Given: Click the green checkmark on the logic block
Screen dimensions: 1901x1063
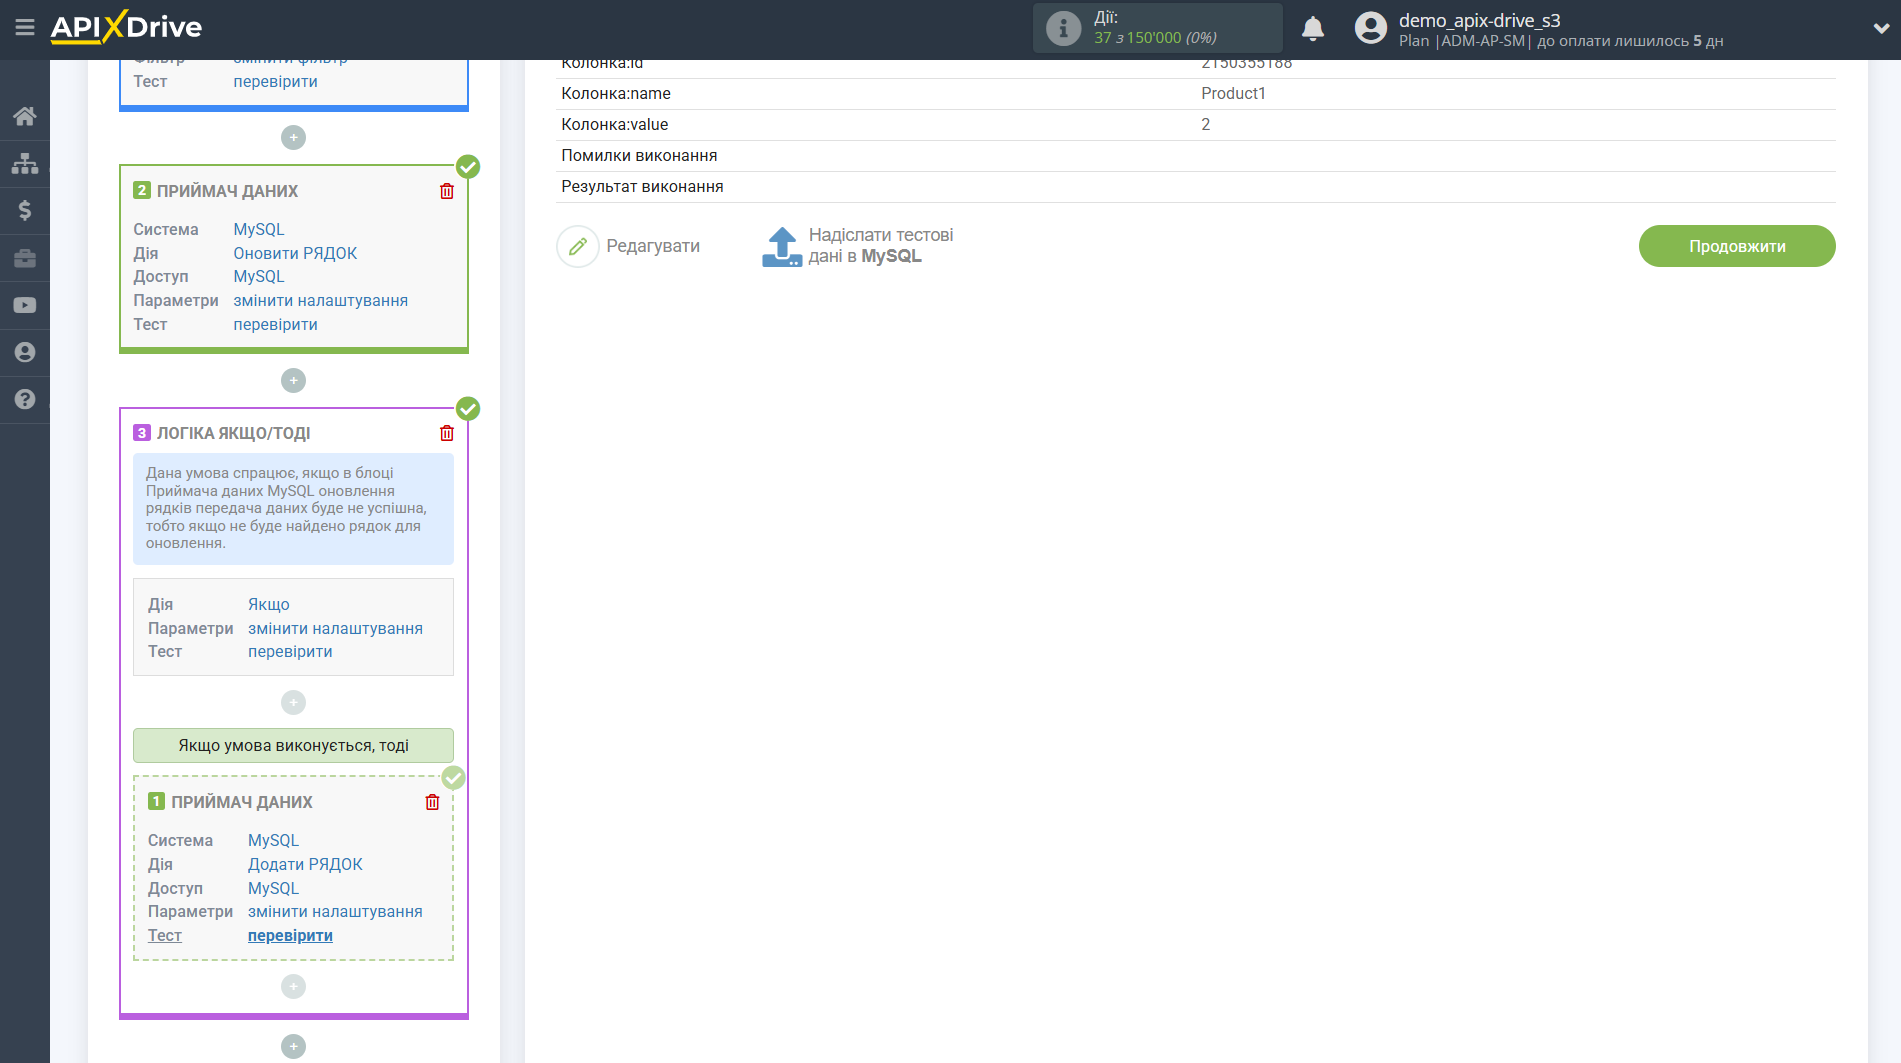Looking at the screenshot, I should [468, 408].
